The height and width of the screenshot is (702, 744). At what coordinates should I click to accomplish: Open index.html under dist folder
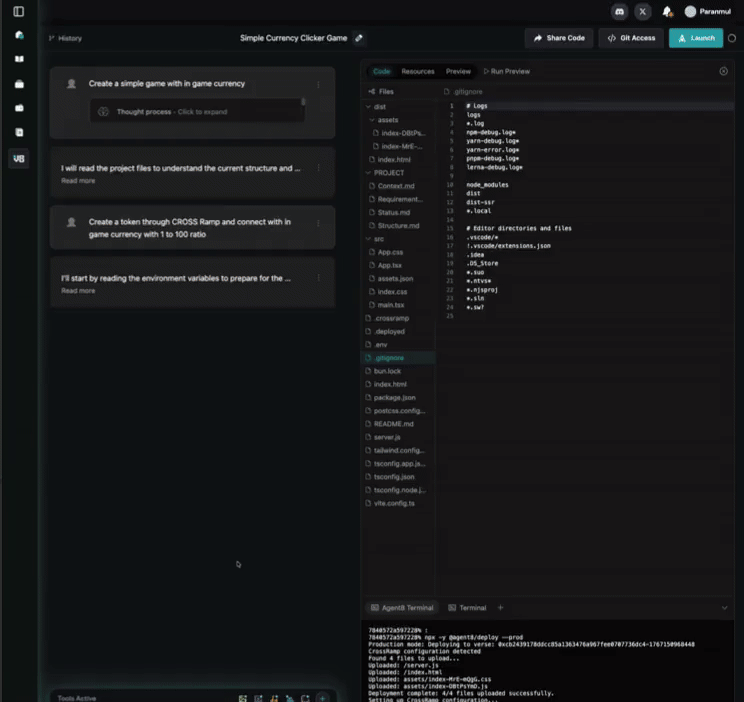click(394, 160)
